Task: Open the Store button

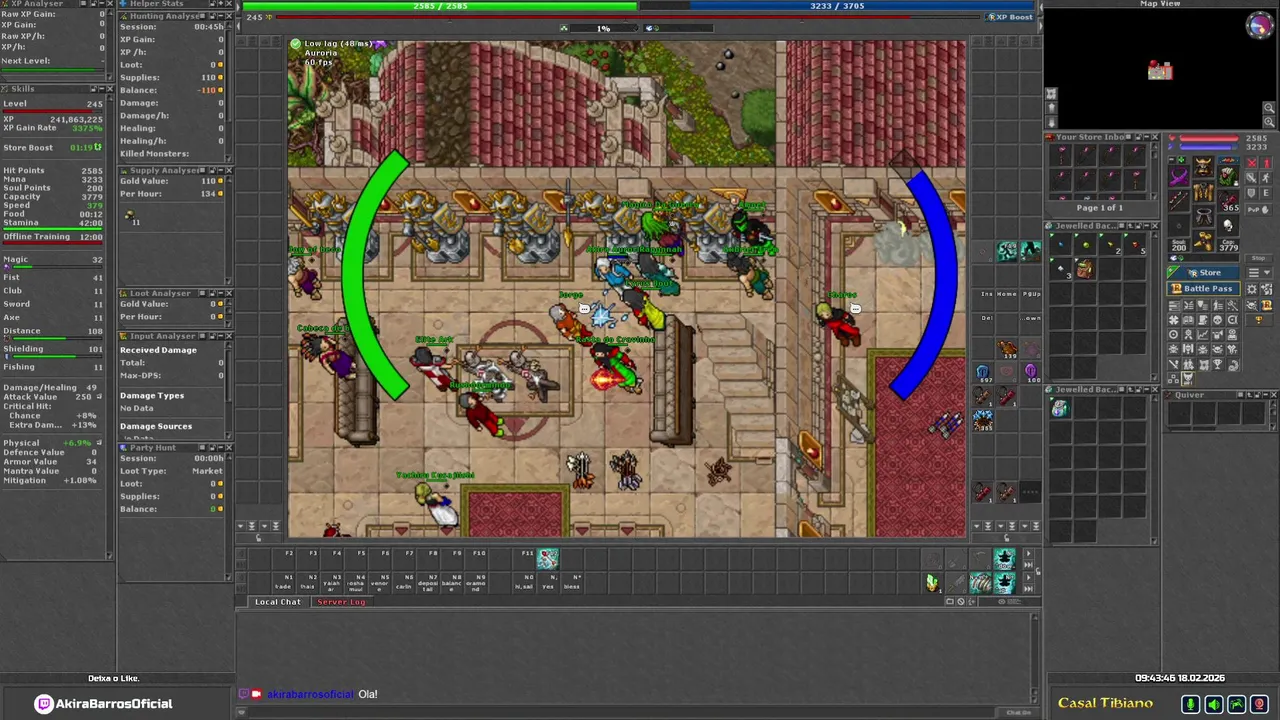Action: pyautogui.click(x=1204, y=272)
